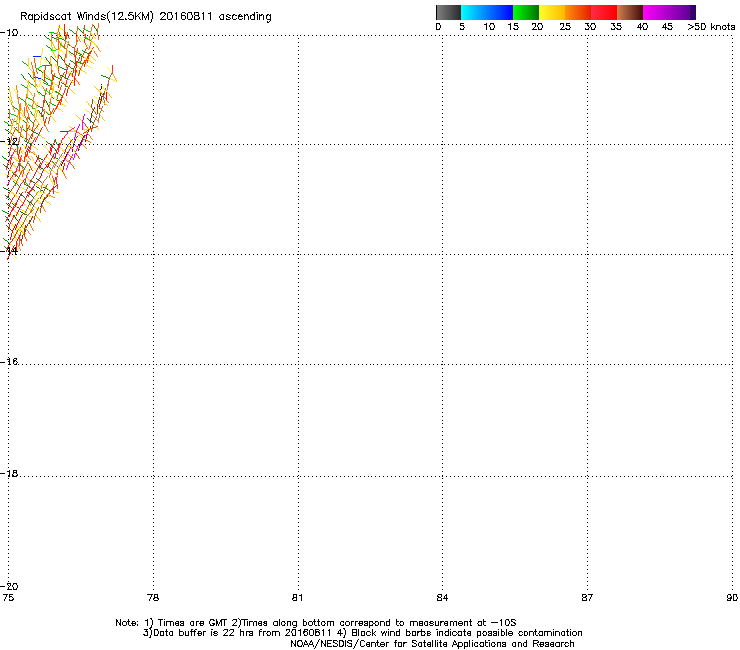
Task: Click the latitude axis label '-20'
Action: (x=9, y=586)
